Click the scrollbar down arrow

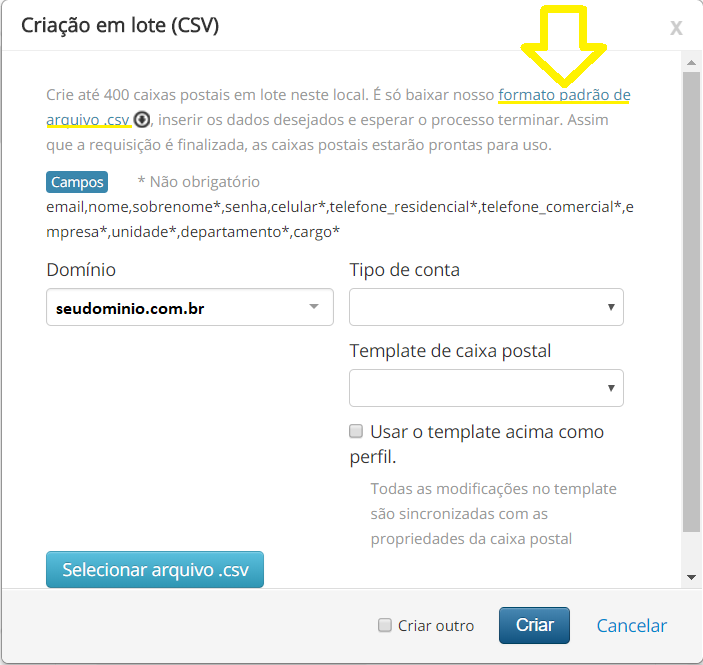tap(691, 578)
